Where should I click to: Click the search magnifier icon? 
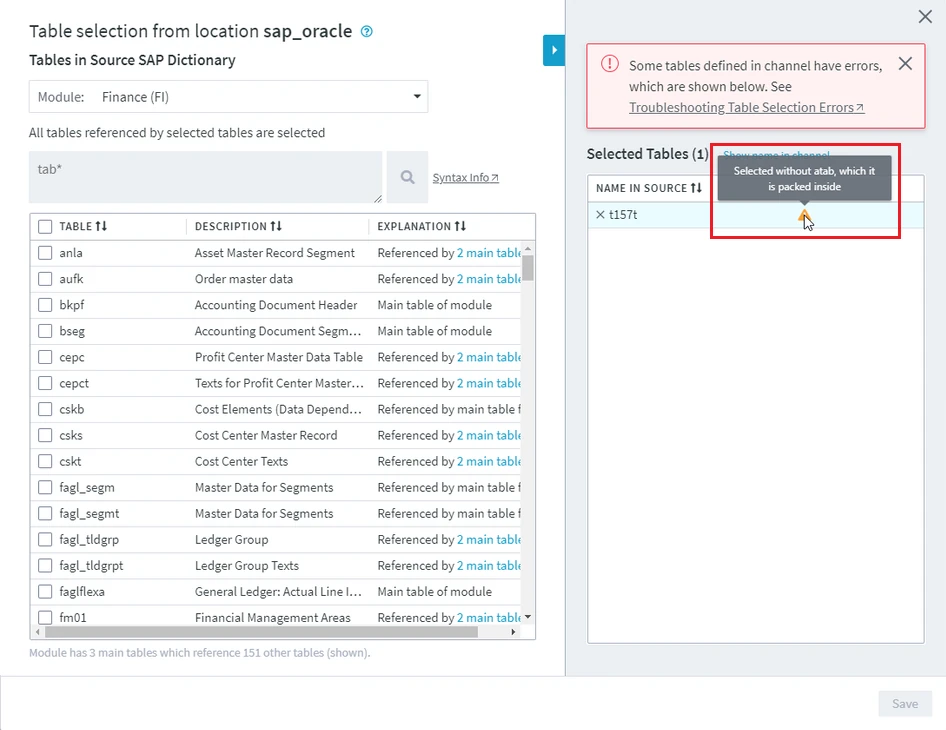point(407,177)
